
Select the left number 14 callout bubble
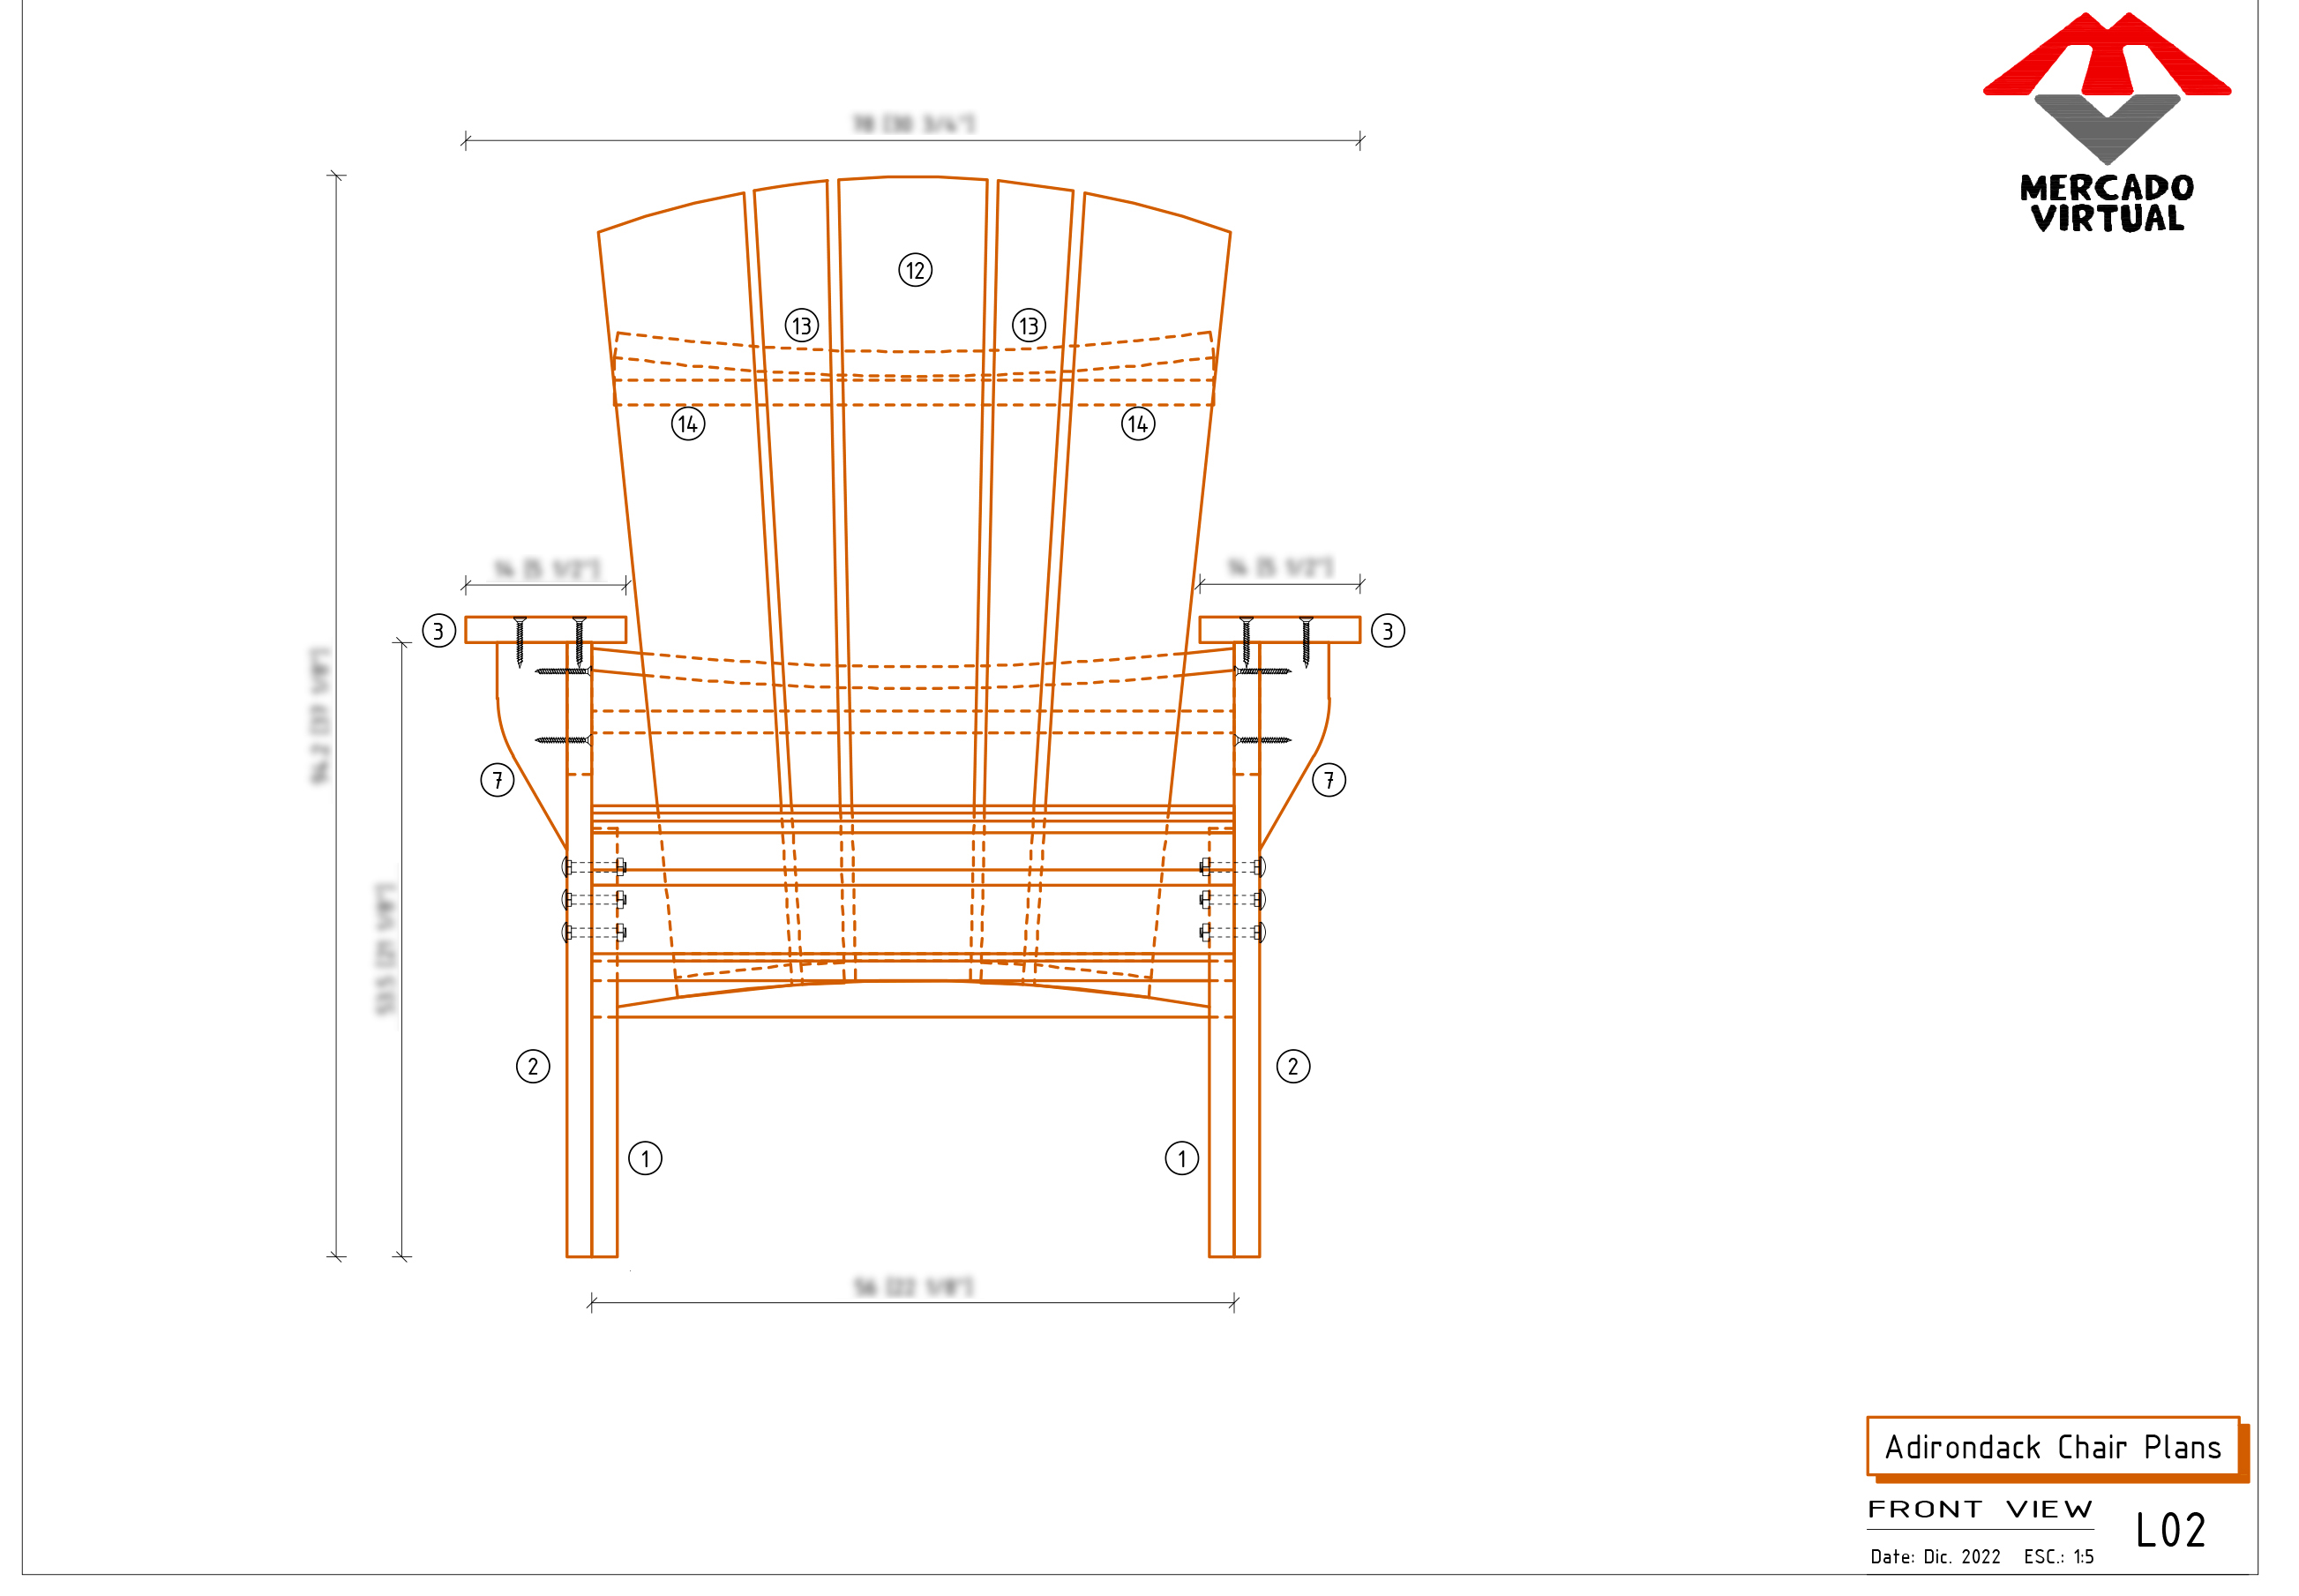point(688,424)
